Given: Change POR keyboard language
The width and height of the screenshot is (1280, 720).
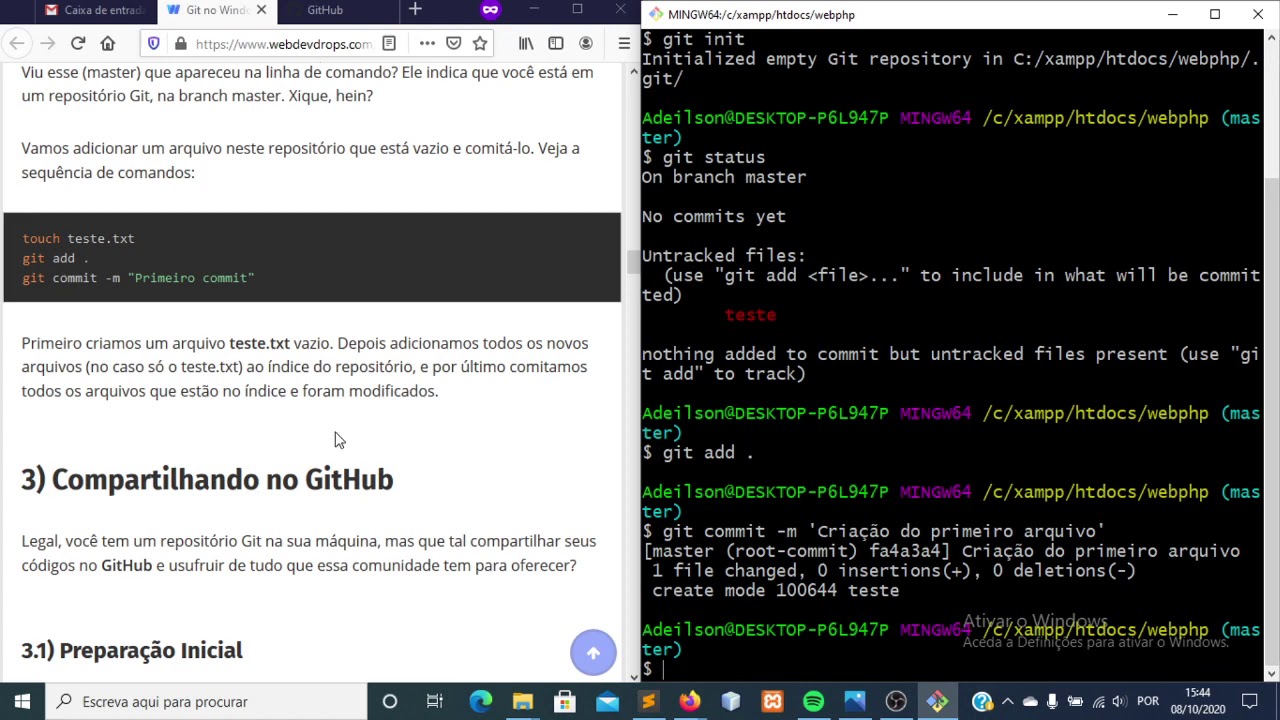Looking at the screenshot, I should point(1148,702).
